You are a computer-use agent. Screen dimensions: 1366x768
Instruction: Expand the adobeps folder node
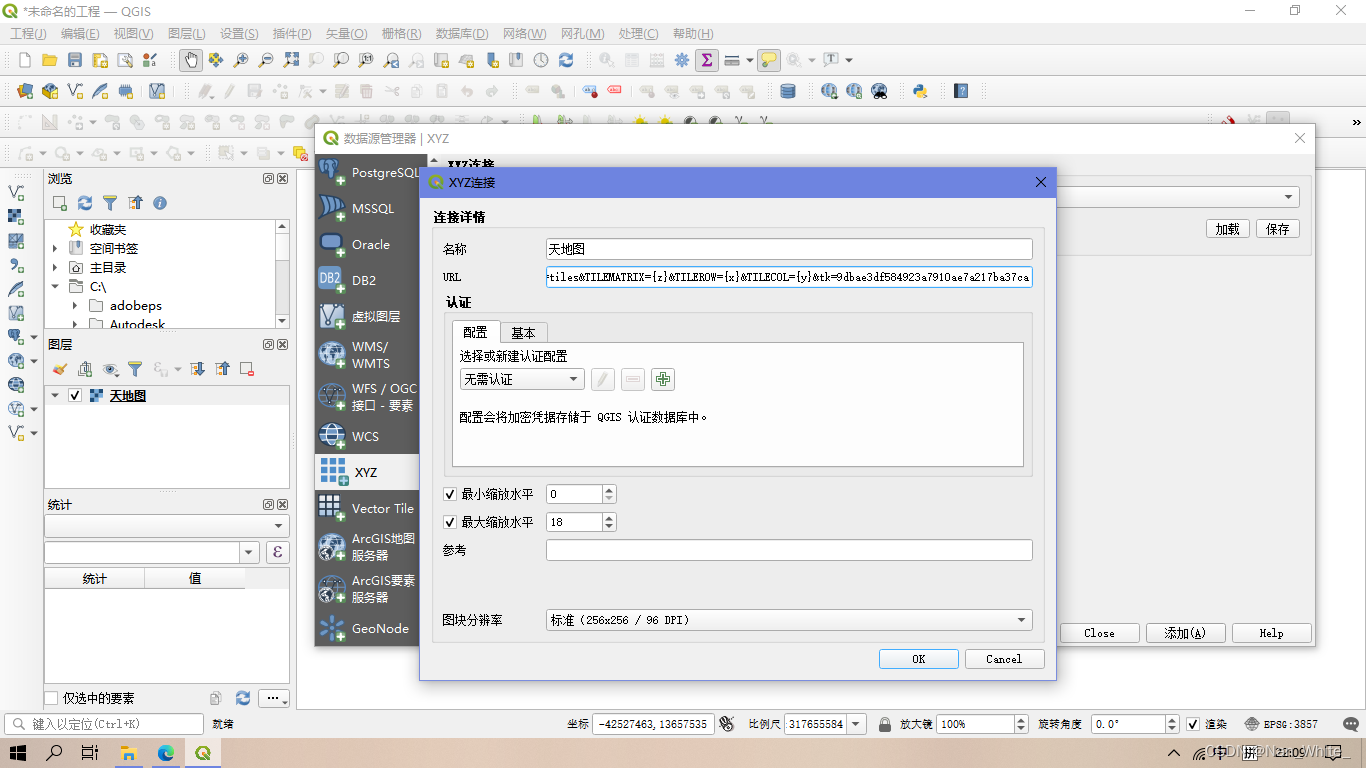[75, 305]
